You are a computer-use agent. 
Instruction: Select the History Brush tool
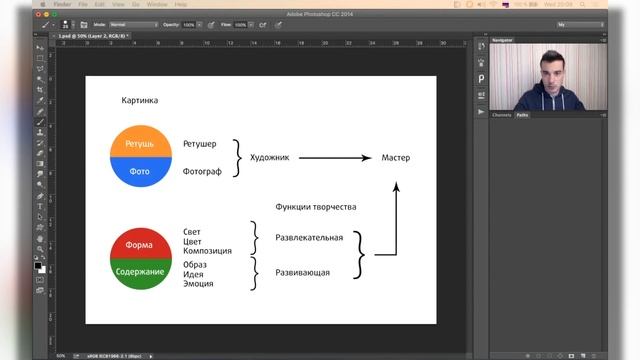40,143
